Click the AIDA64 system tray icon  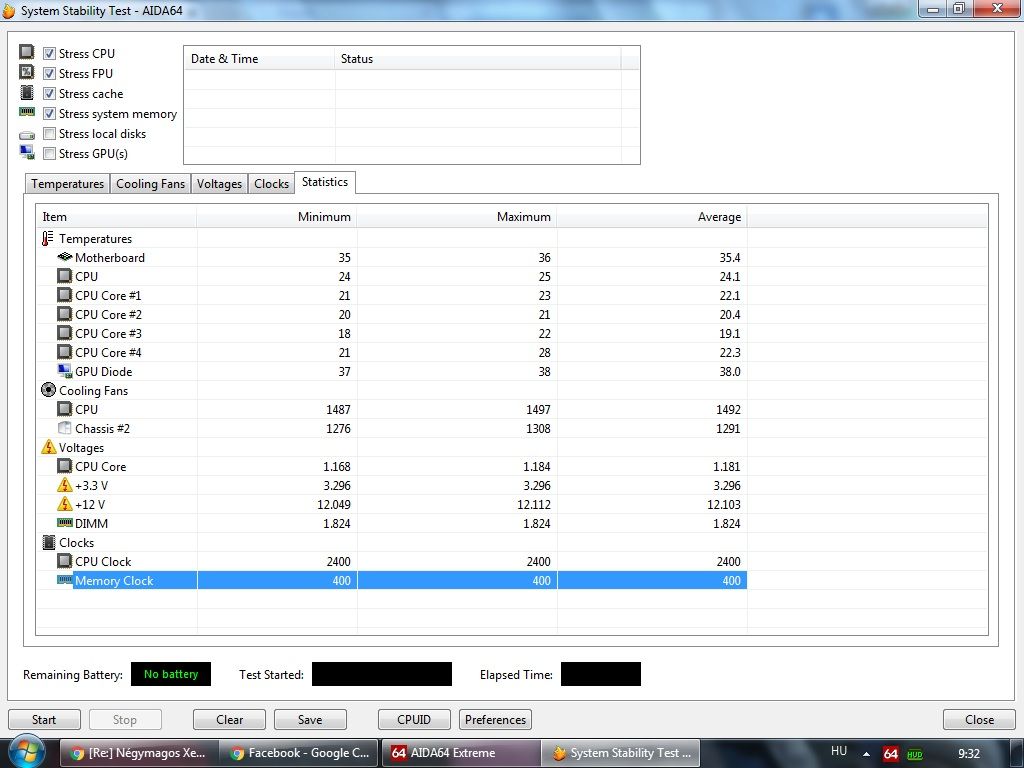pos(891,754)
